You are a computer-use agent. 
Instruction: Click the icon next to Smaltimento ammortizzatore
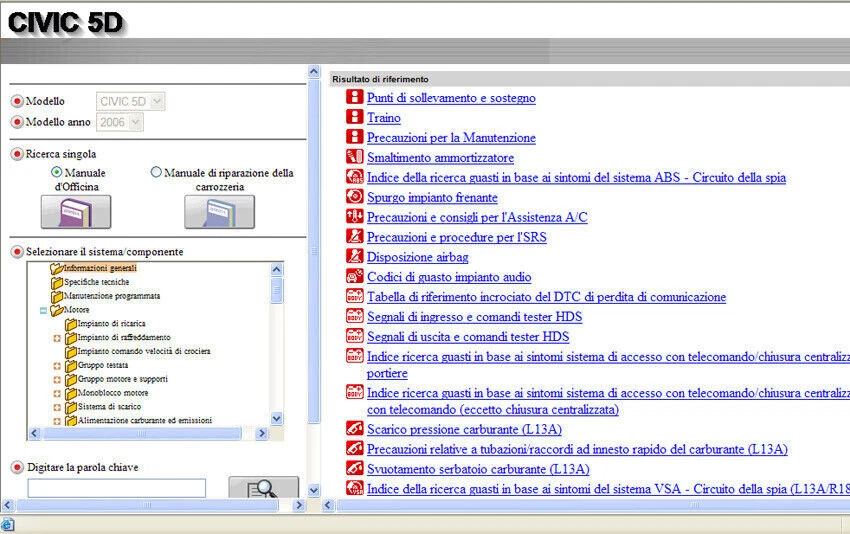pyautogui.click(x=355, y=157)
